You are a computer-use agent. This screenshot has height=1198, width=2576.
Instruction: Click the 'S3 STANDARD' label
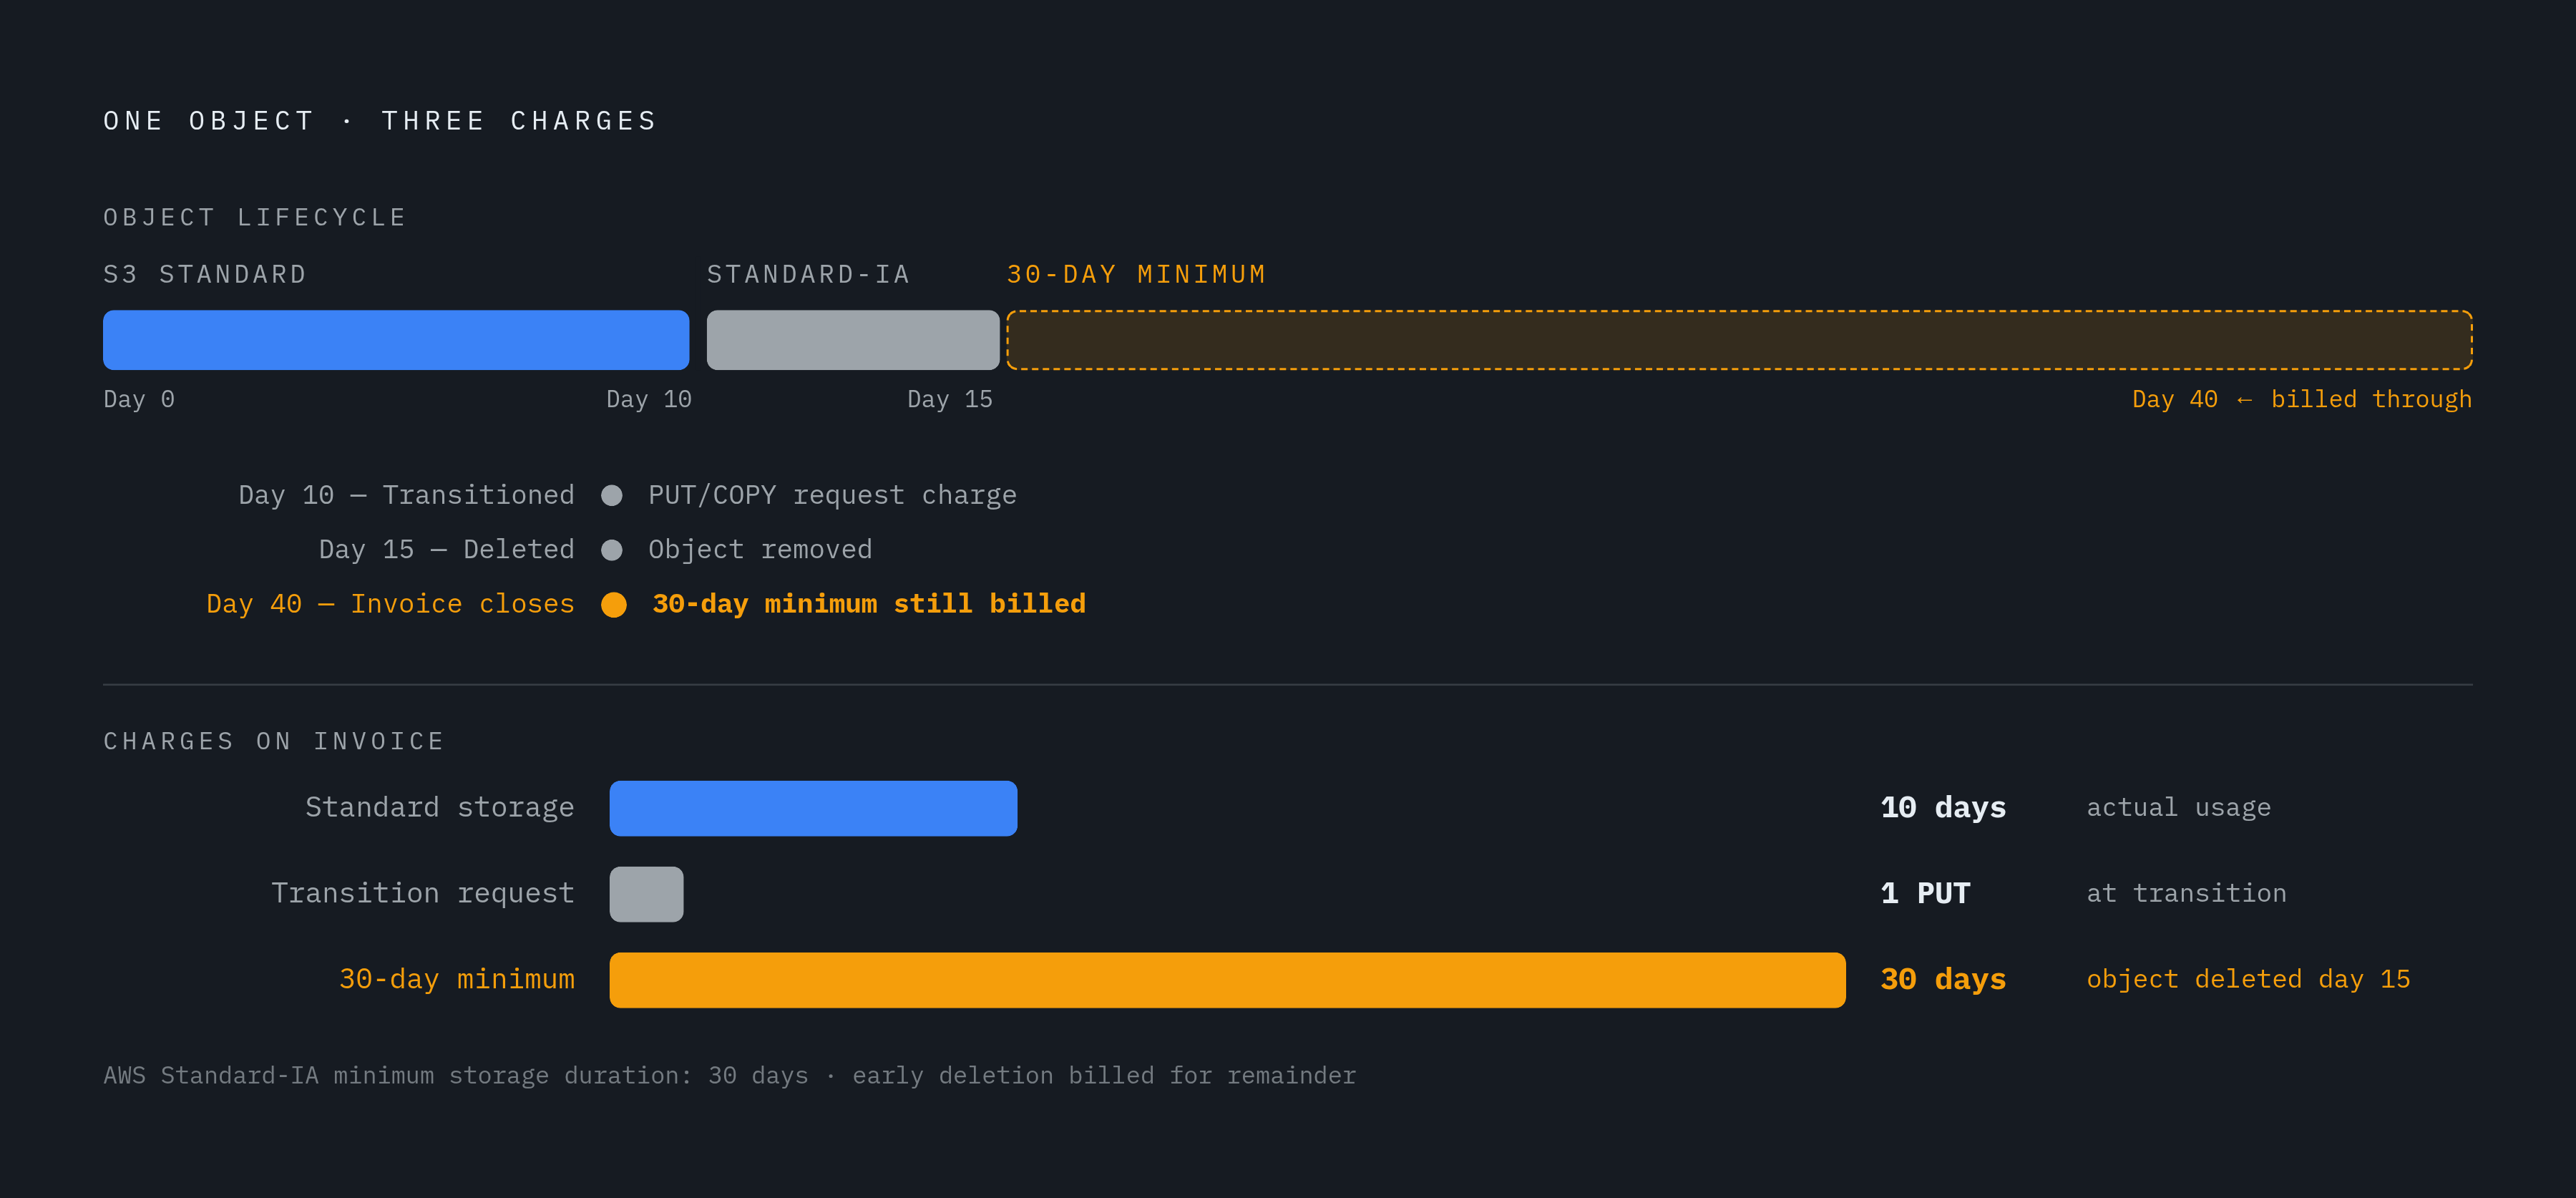pyautogui.click(x=205, y=274)
